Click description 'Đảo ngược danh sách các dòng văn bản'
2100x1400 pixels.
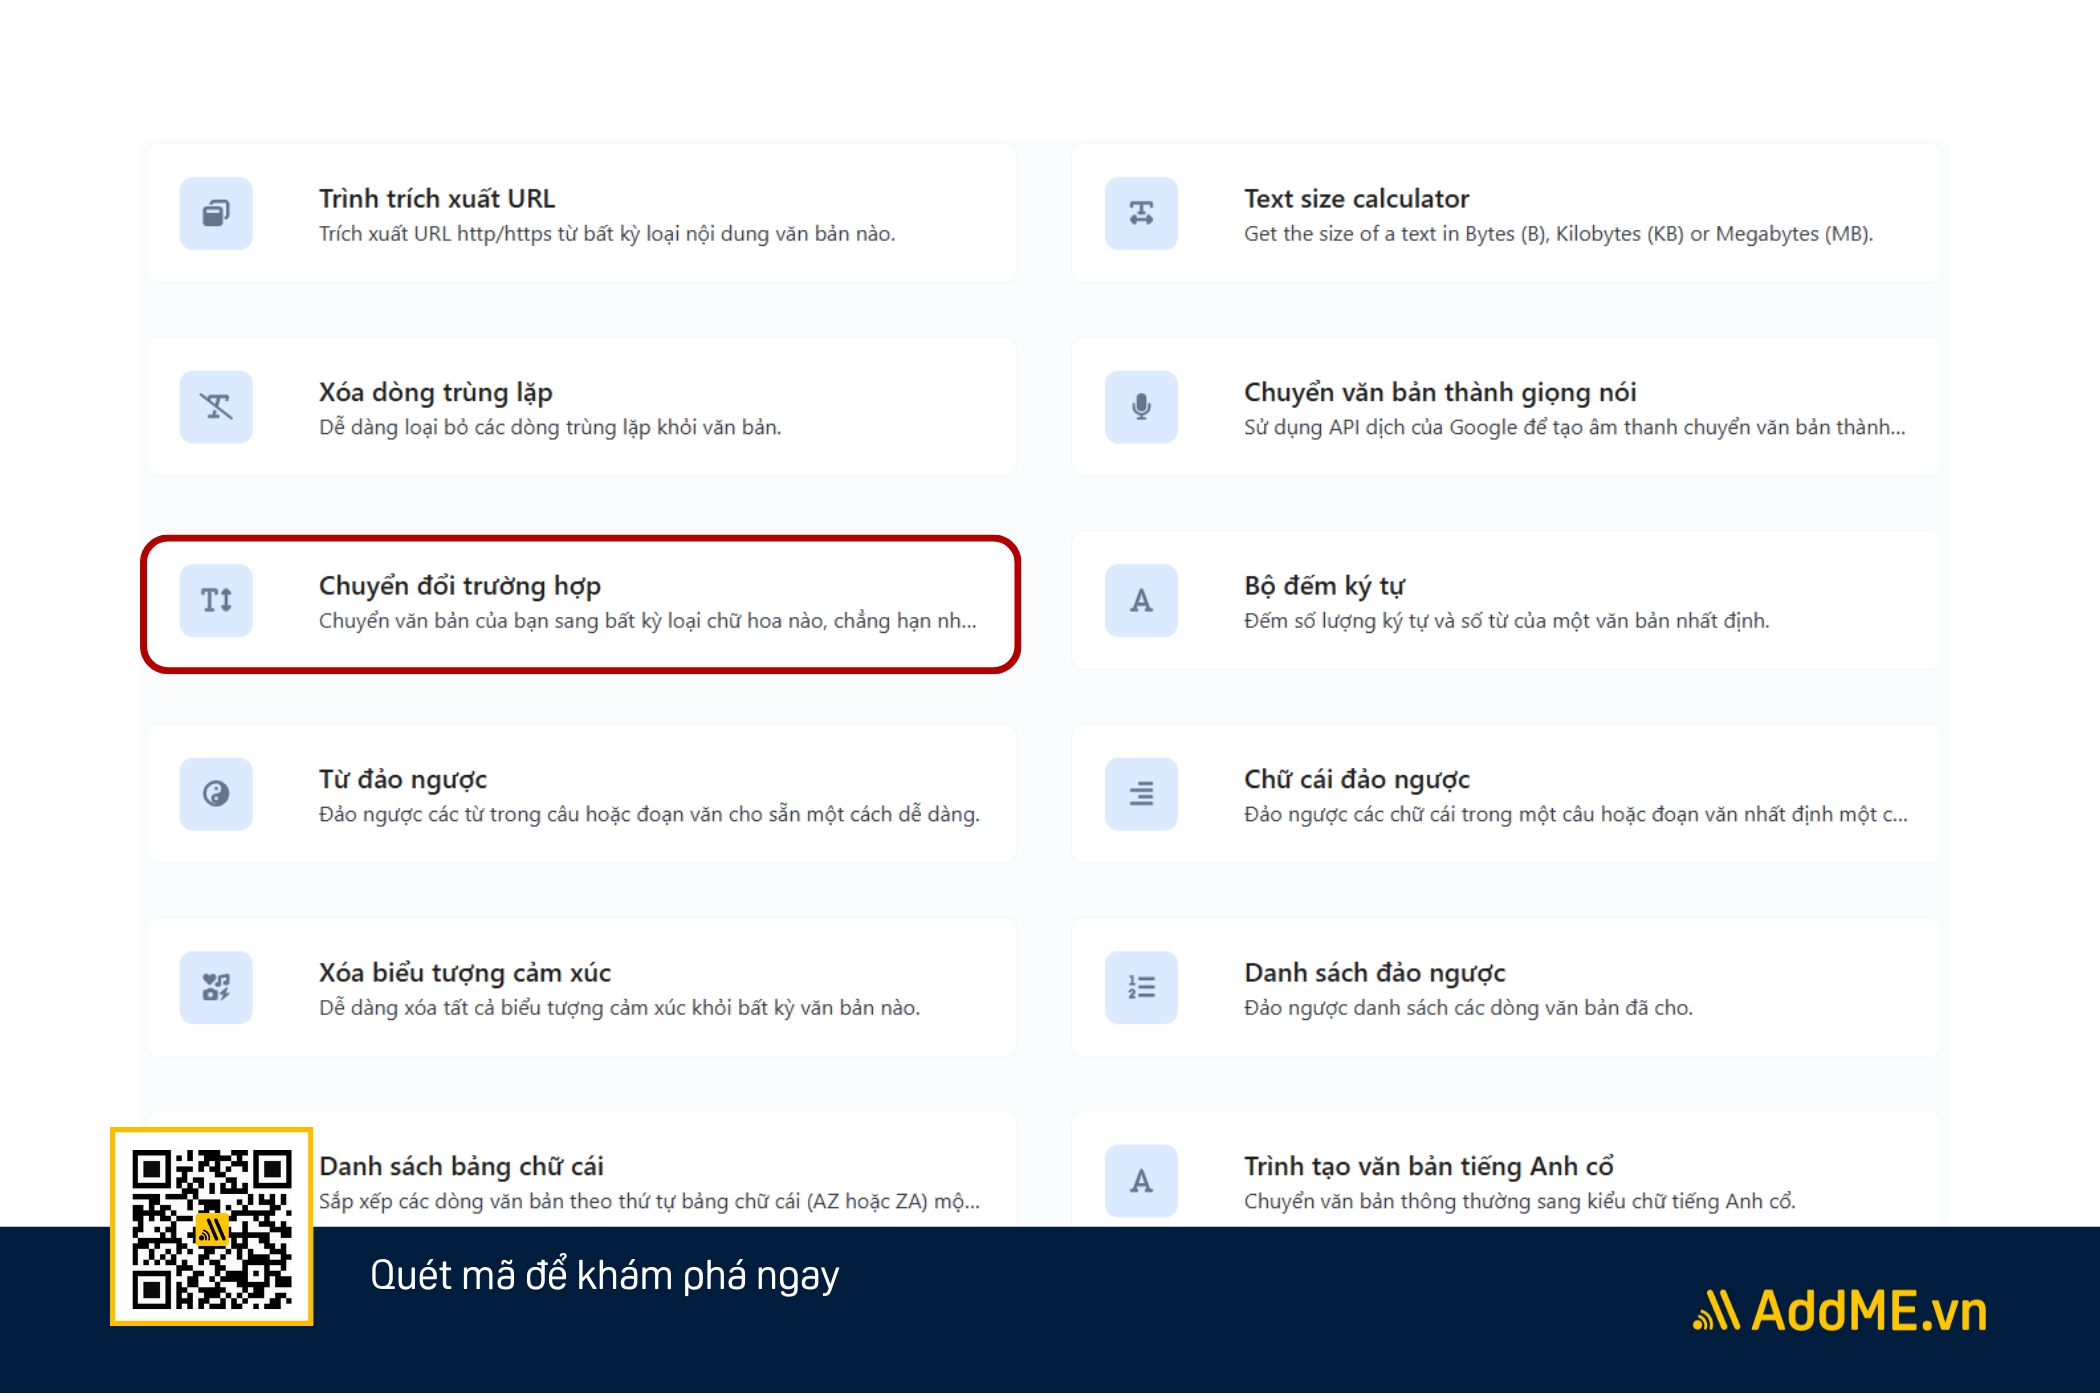1468,1008
